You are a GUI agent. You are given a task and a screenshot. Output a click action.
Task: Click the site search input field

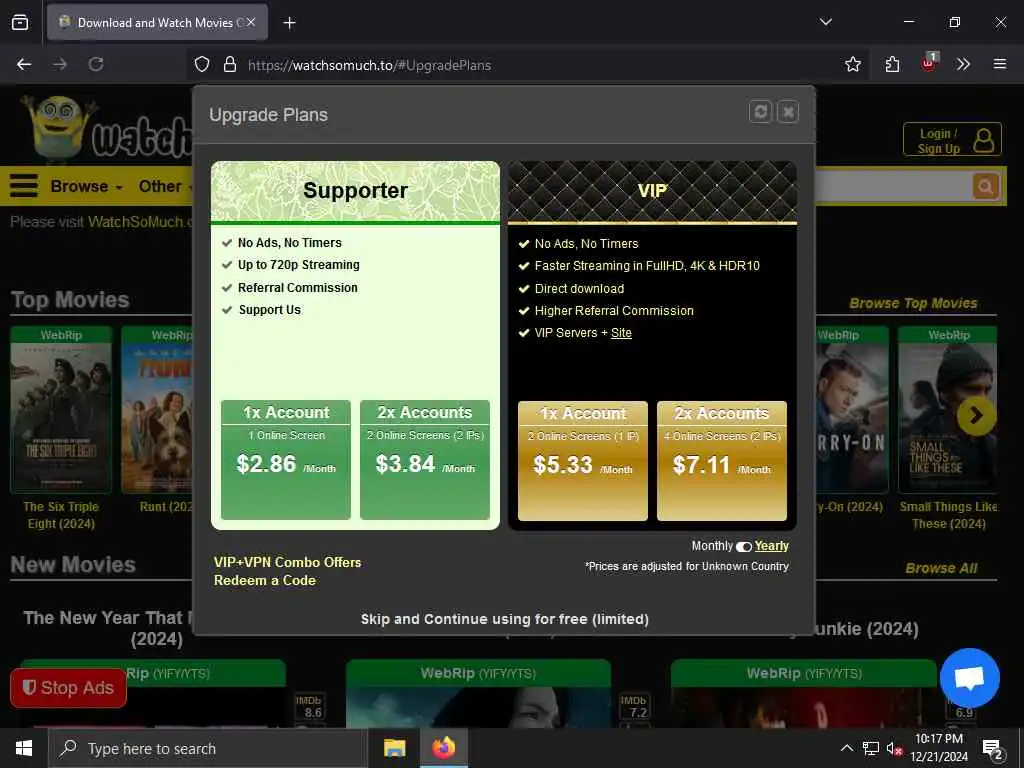point(893,187)
